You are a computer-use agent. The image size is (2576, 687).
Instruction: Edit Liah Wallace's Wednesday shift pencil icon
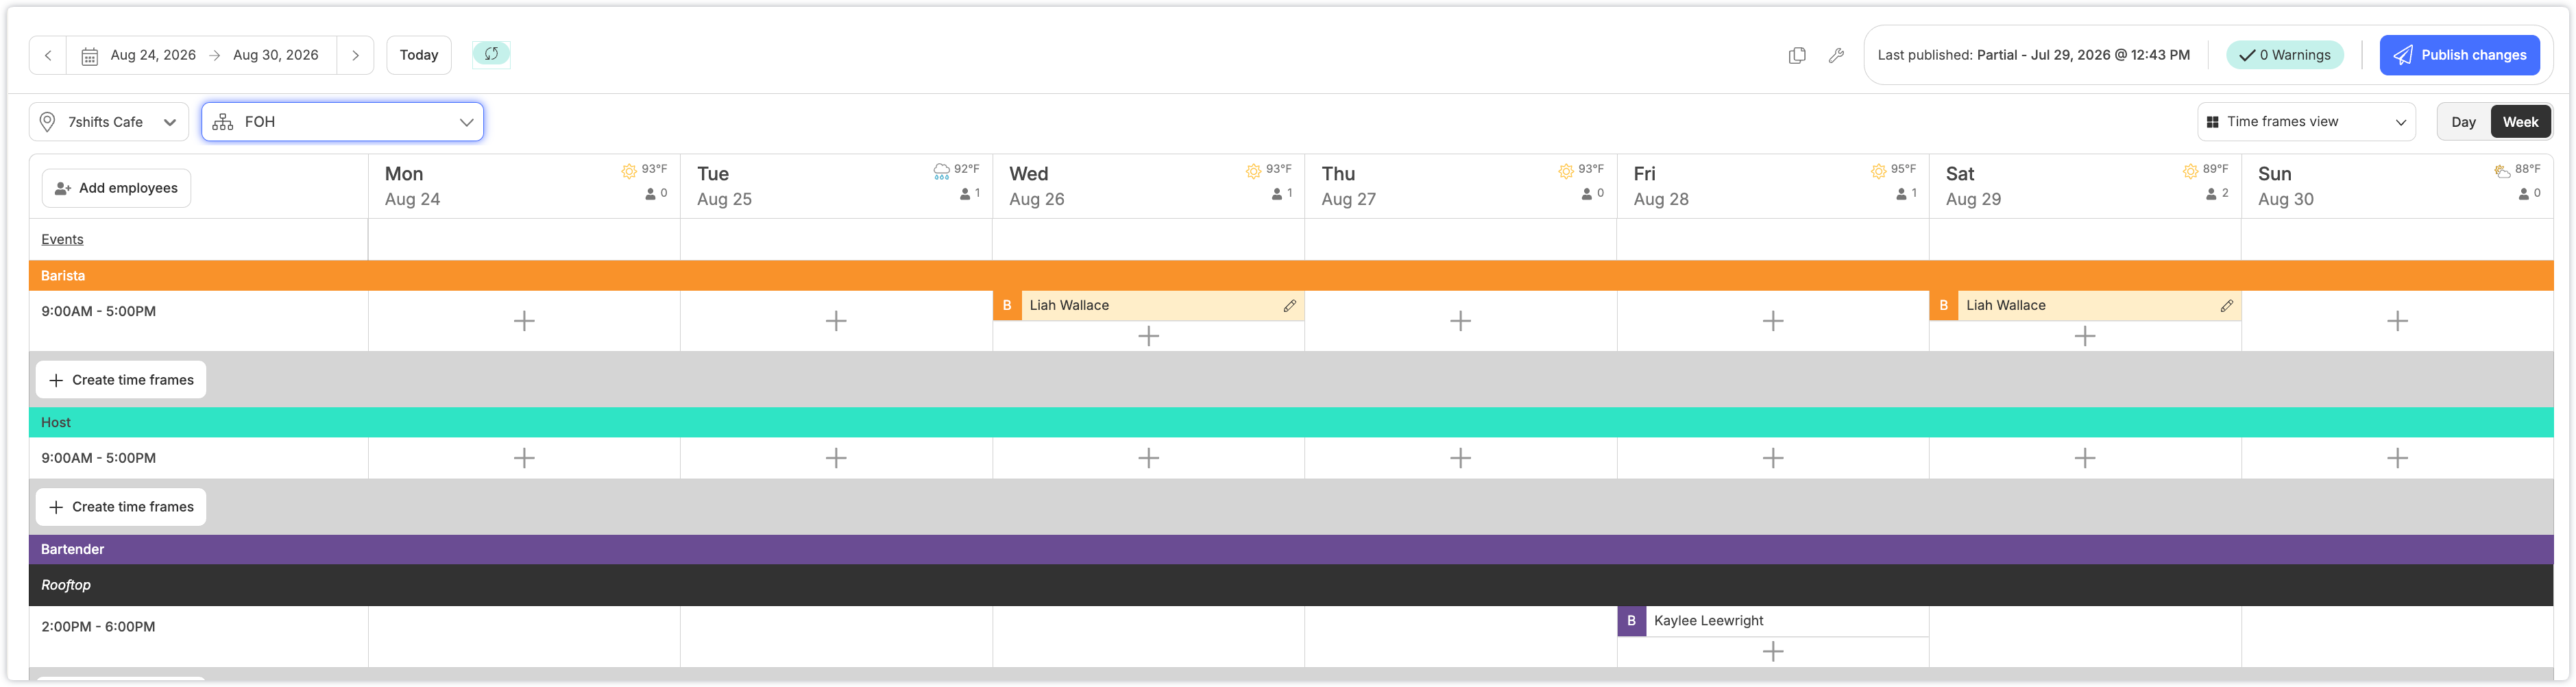(x=1289, y=306)
